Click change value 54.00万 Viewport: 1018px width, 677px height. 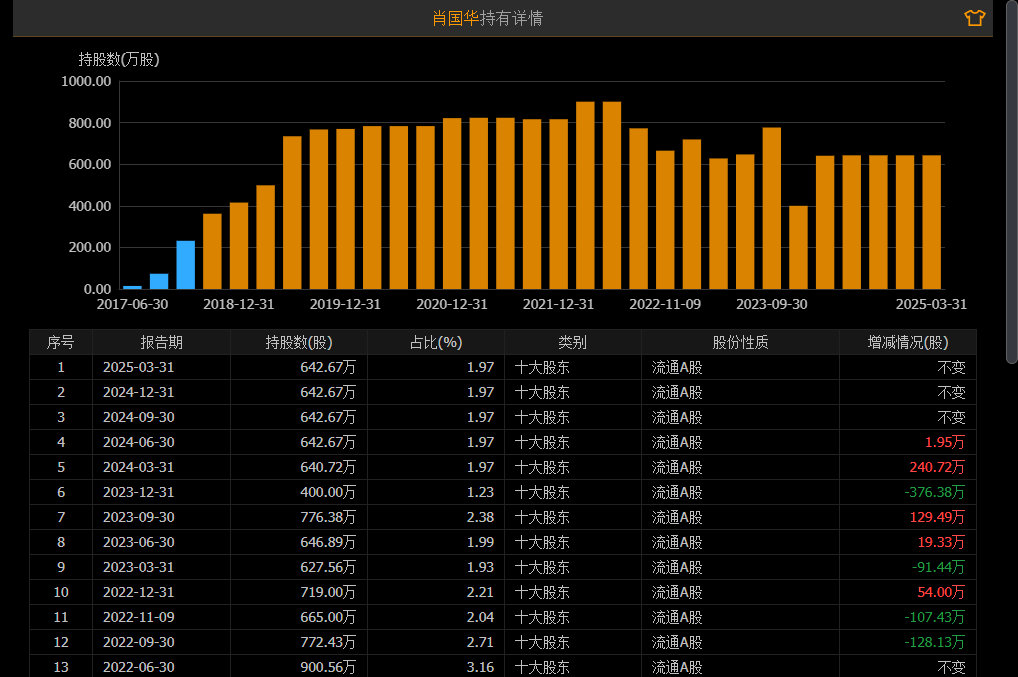click(x=941, y=592)
